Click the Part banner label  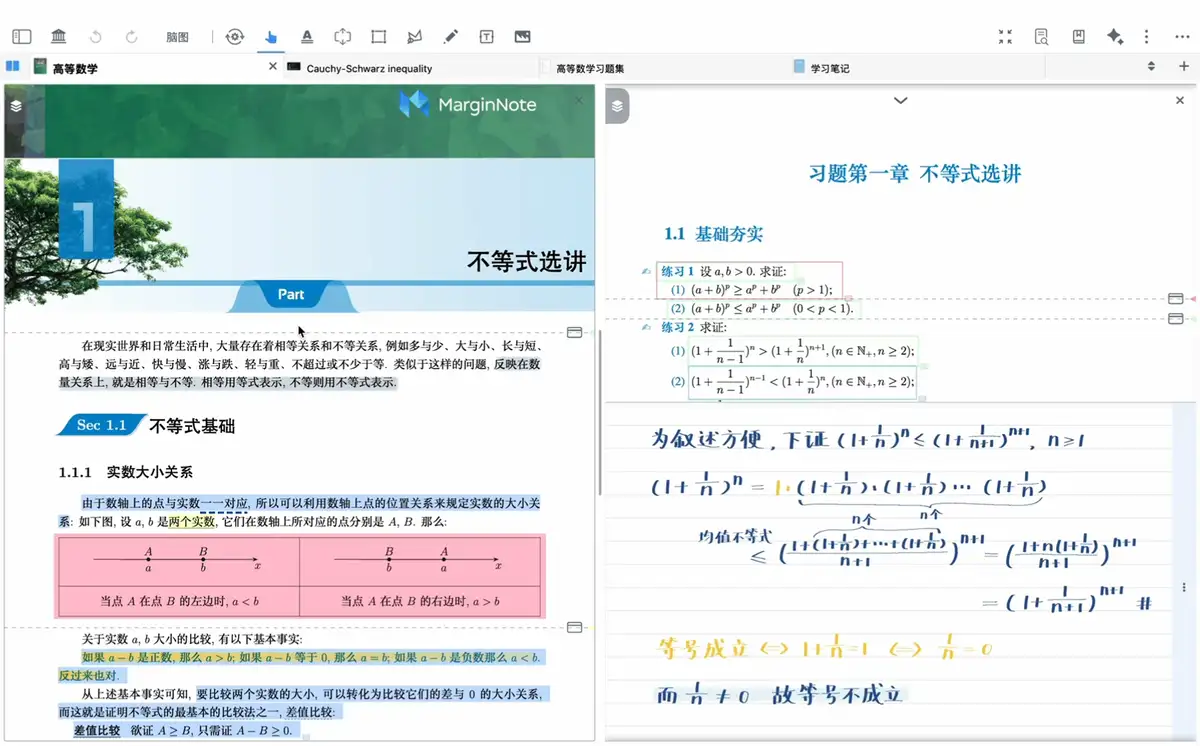(x=291, y=294)
